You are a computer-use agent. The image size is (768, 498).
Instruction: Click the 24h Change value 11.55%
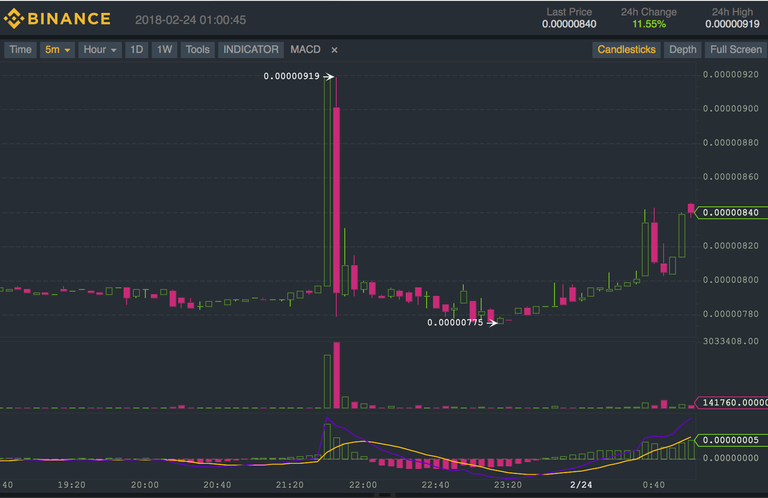[649, 24]
